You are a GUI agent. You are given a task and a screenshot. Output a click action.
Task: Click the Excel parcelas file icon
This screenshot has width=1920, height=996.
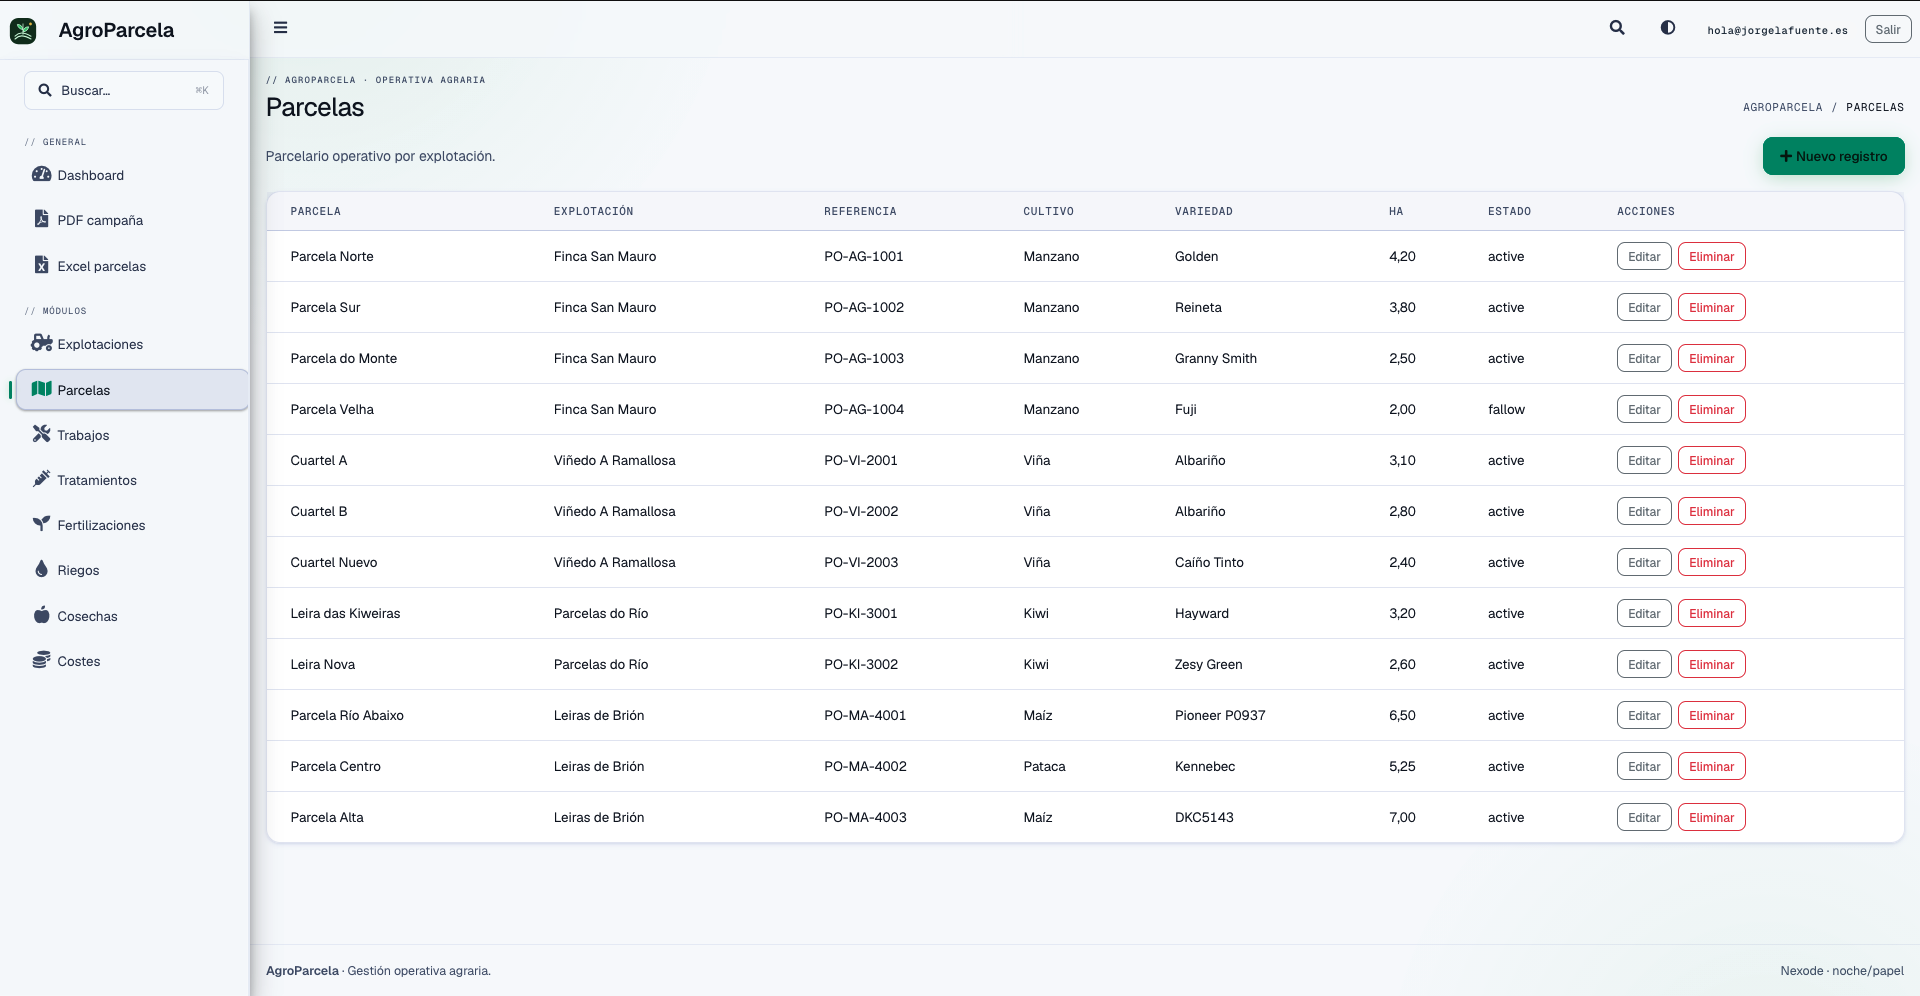[x=41, y=265]
